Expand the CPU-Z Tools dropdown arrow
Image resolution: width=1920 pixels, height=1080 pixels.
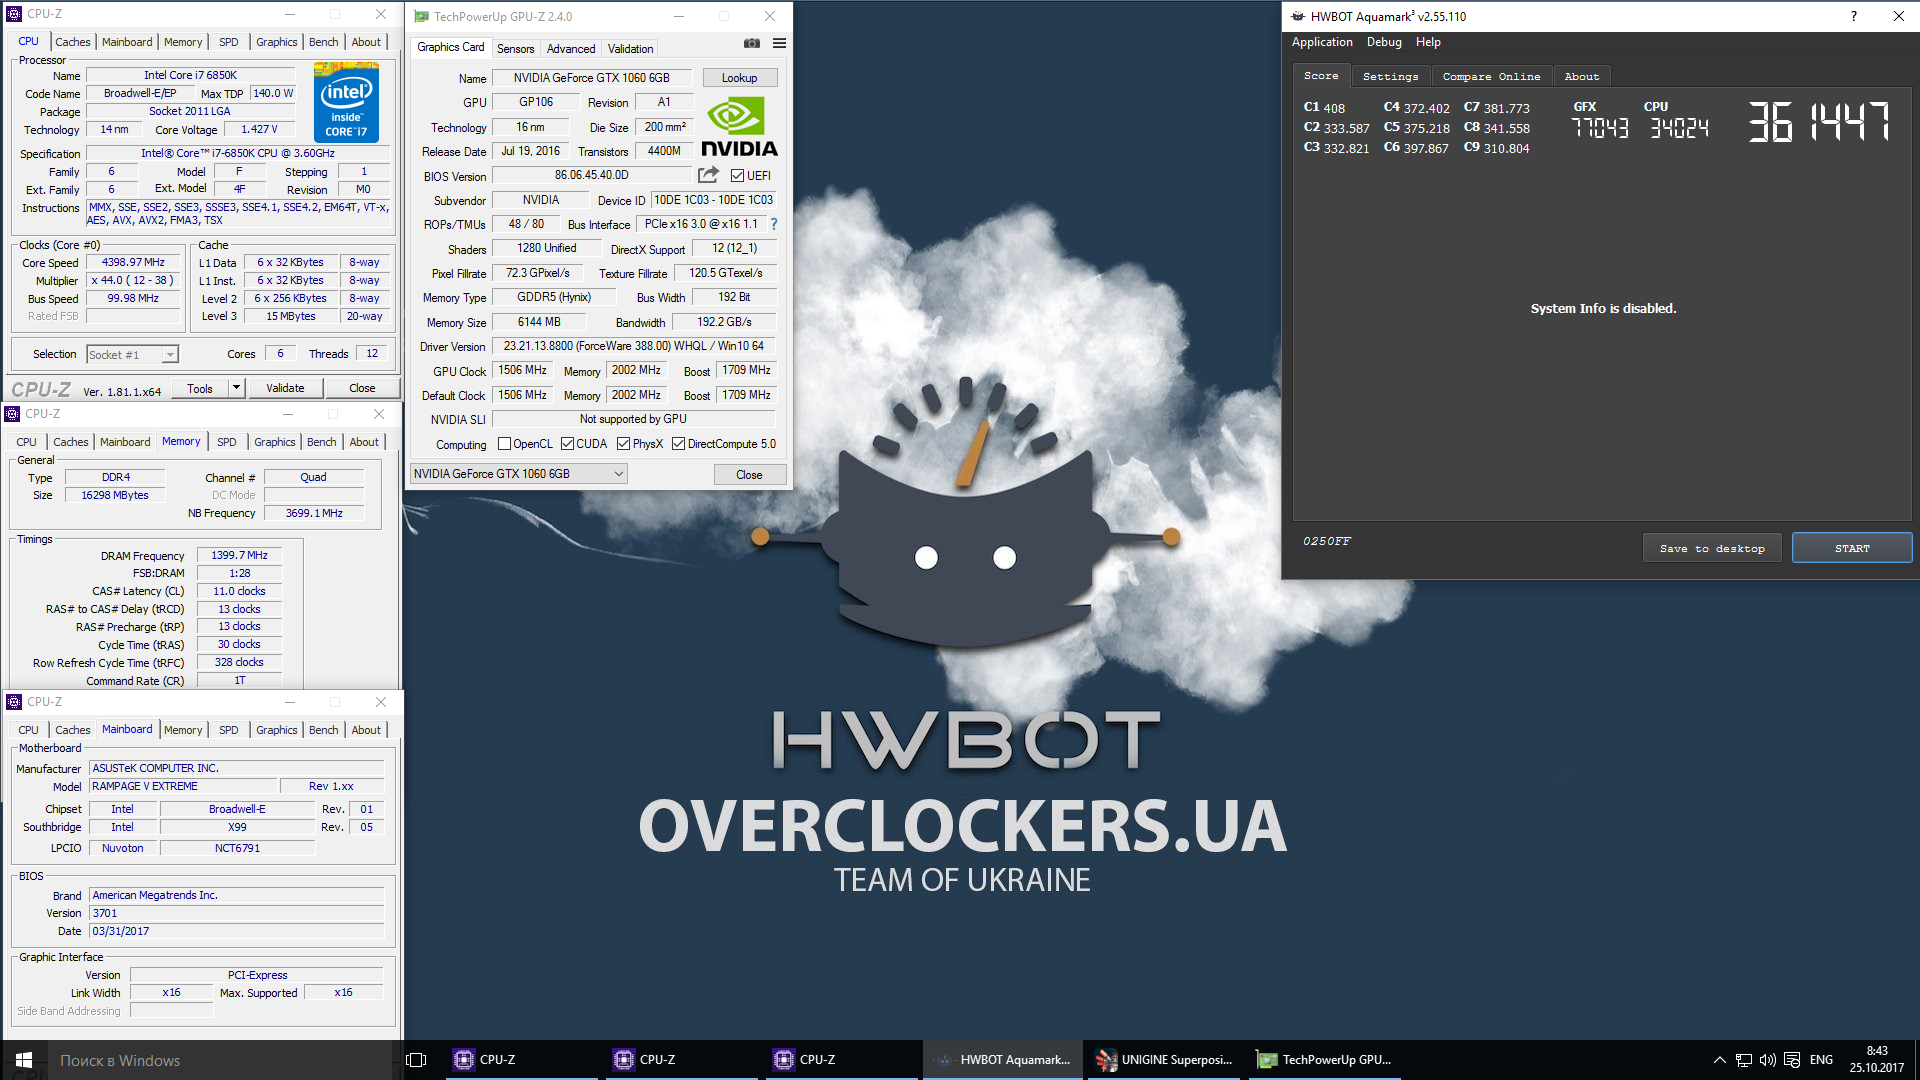(237, 388)
